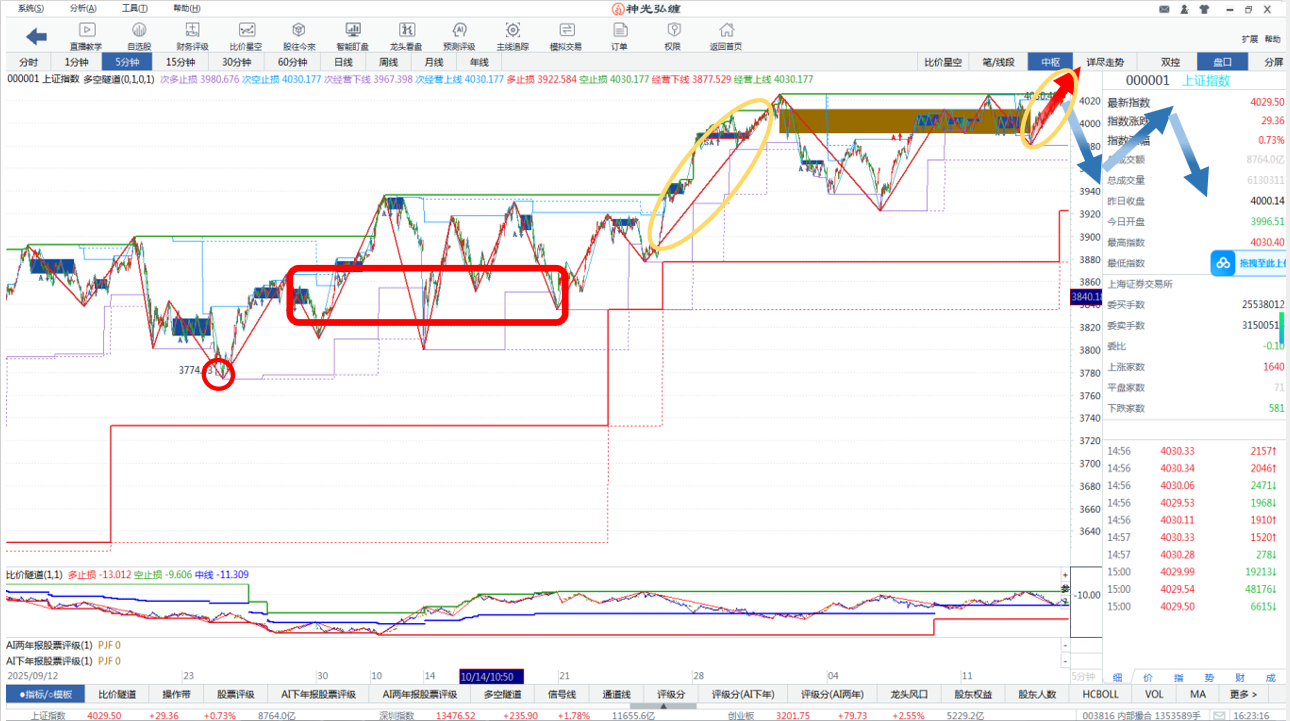Toggle the 中枢 overlay button
The height and width of the screenshot is (721, 1290).
point(1049,62)
